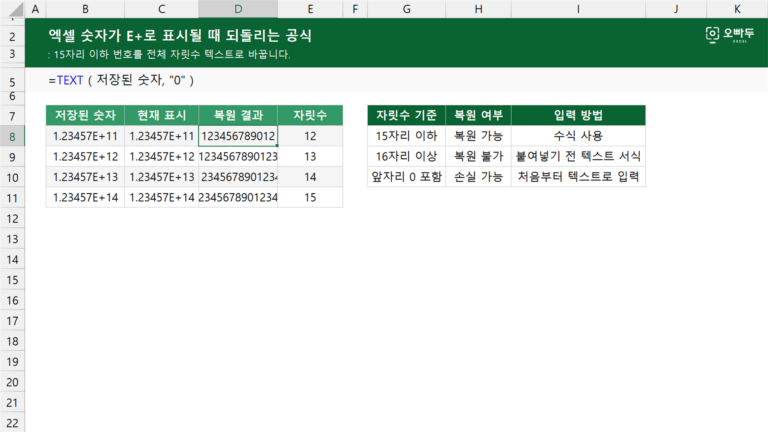Click cell '복원 불가'
This screenshot has height=432, width=768.
pyautogui.click(x=479, y=156)
